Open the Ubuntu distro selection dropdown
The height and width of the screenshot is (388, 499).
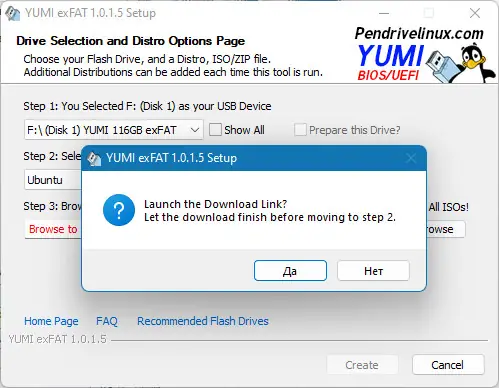53,180
